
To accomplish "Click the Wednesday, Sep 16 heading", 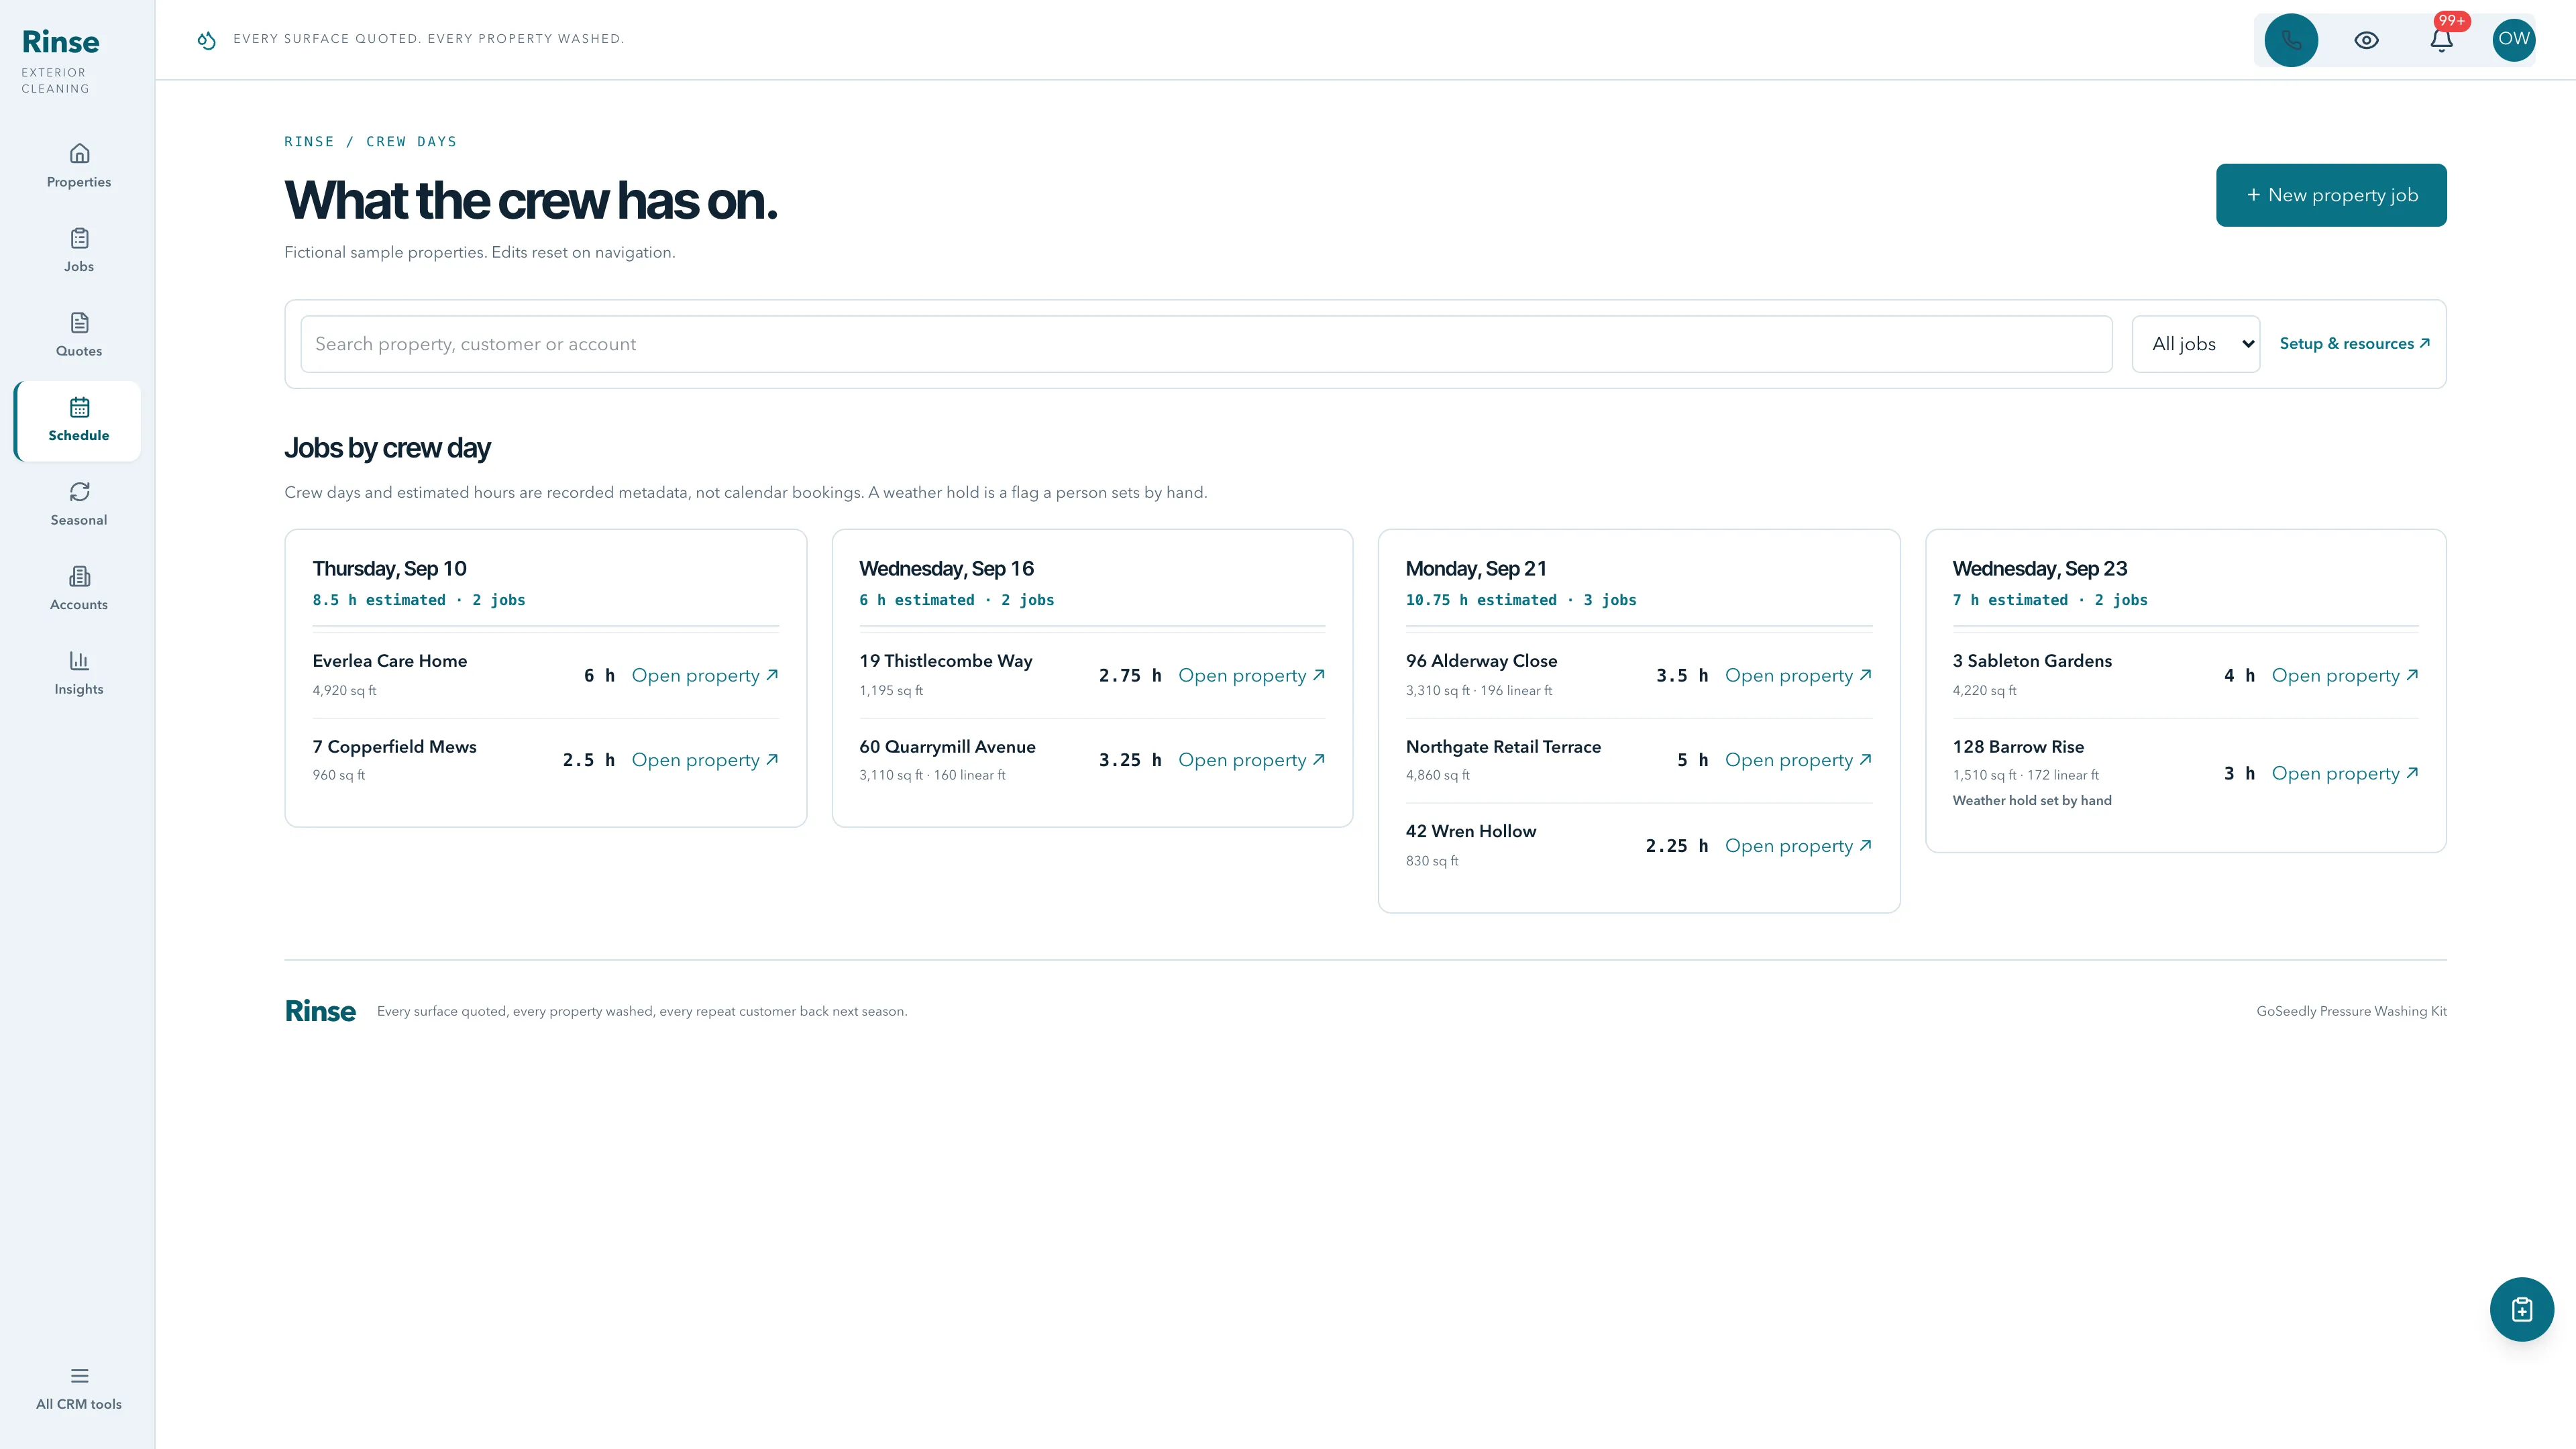I will (946, 568).
